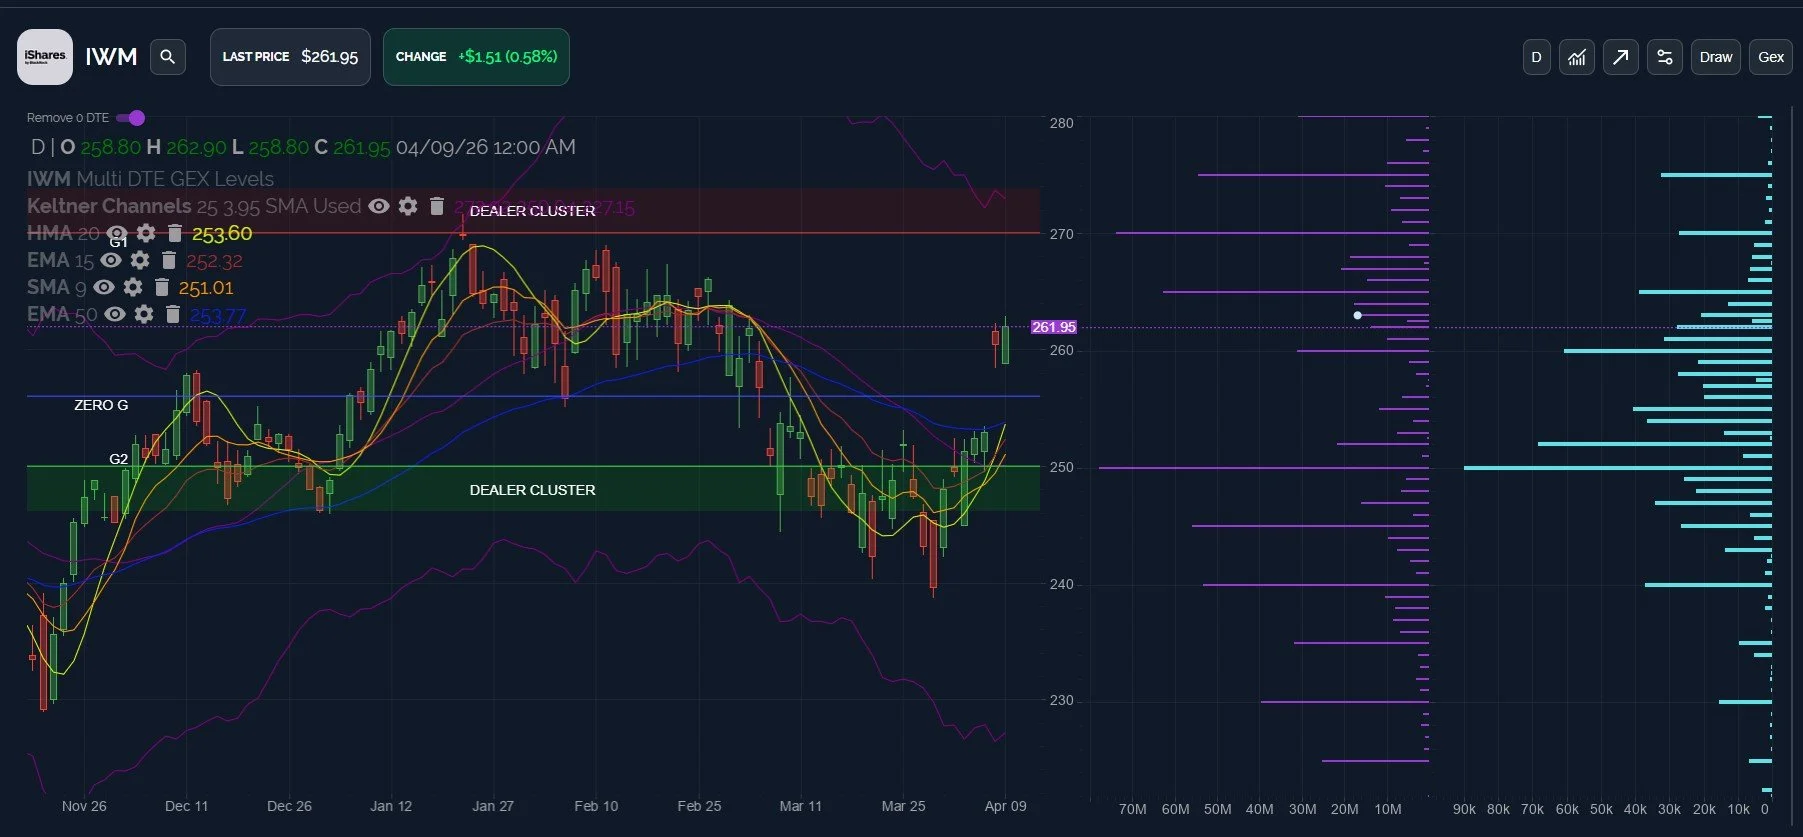Image resolution: width=1803 pixels, height=837 pixels.
Task: Hide the EMA 15 indicator
Action: [111, 260]
